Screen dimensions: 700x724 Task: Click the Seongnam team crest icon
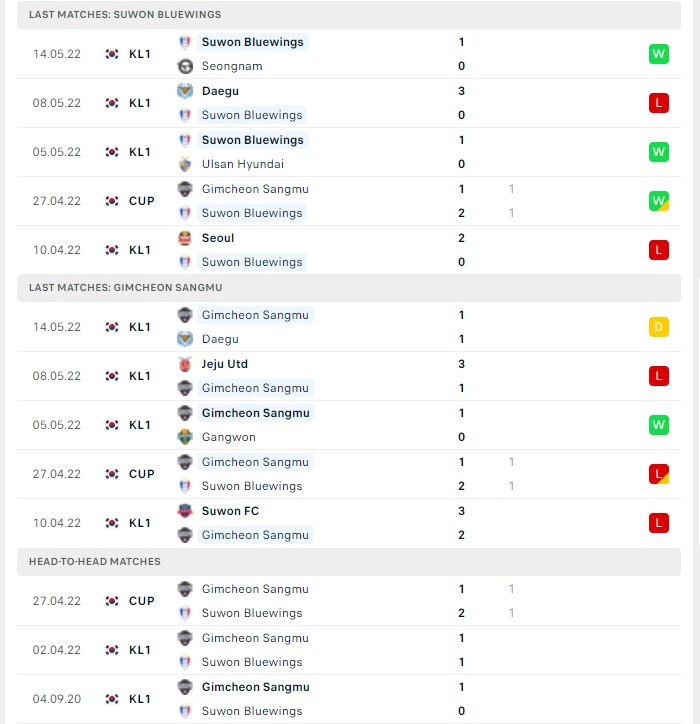(185, 66)
